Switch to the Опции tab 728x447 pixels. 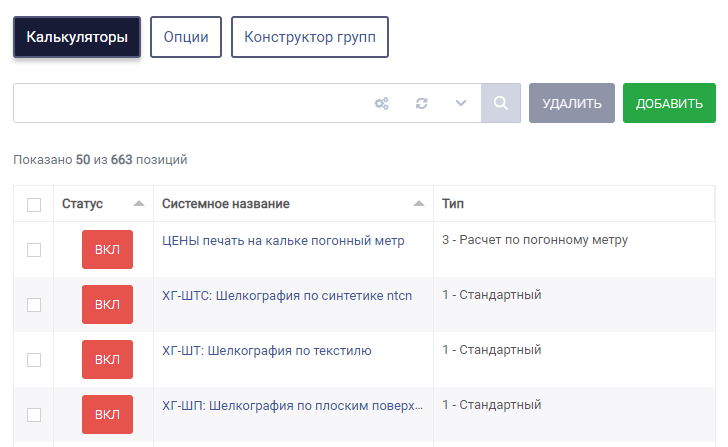tap(186, 37)
